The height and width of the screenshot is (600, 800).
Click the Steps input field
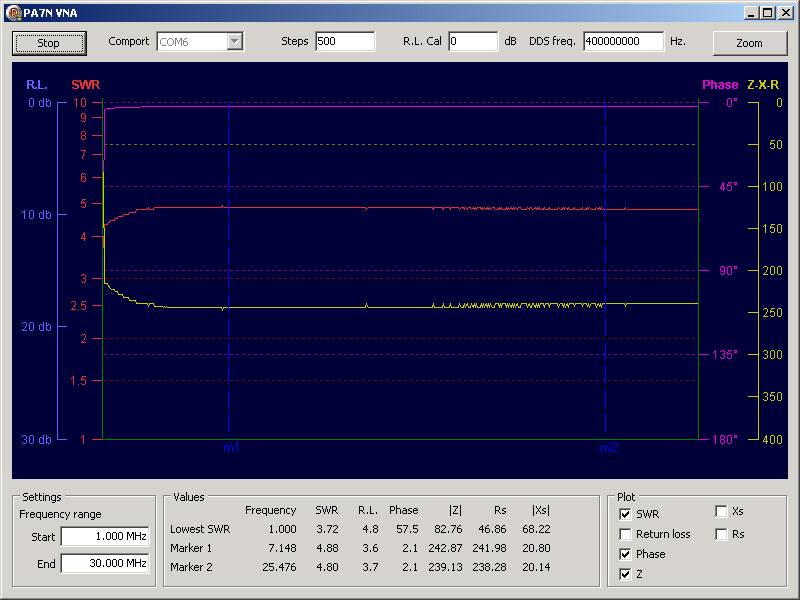click(344, 41)
